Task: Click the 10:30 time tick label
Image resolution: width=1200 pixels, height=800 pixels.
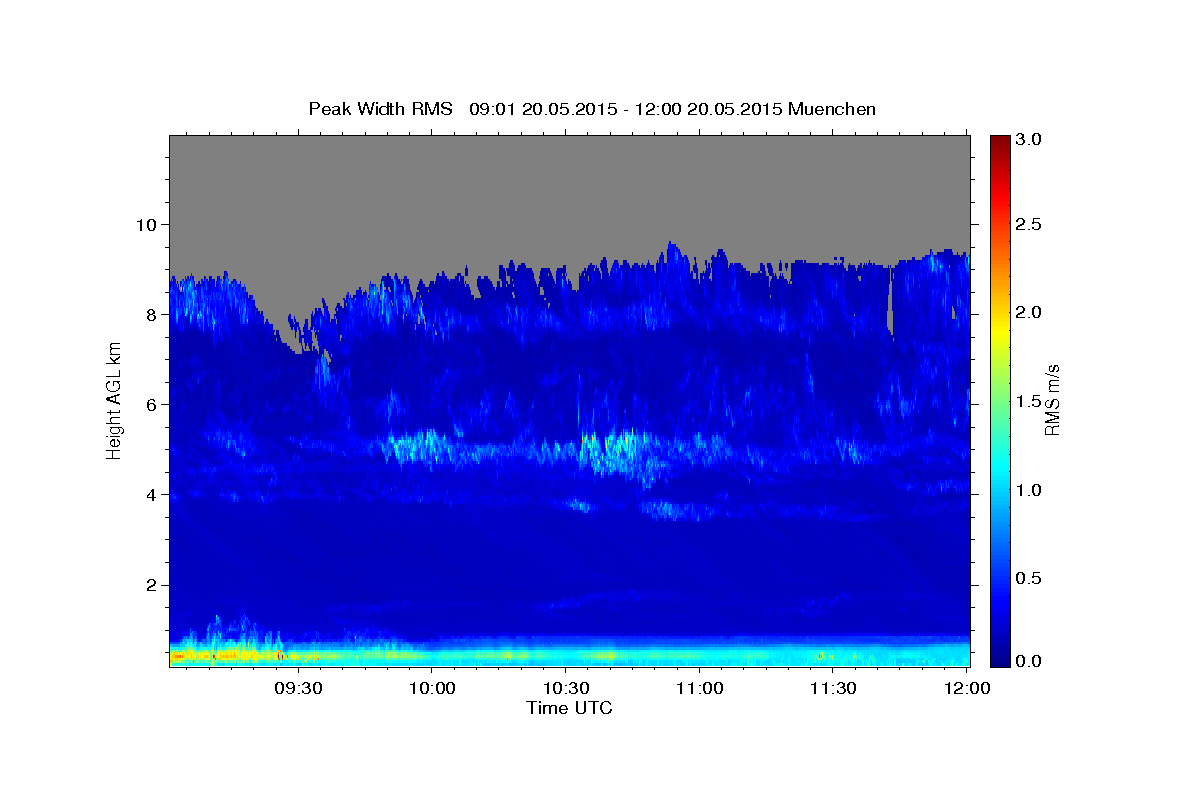Action: coord(565,688)
